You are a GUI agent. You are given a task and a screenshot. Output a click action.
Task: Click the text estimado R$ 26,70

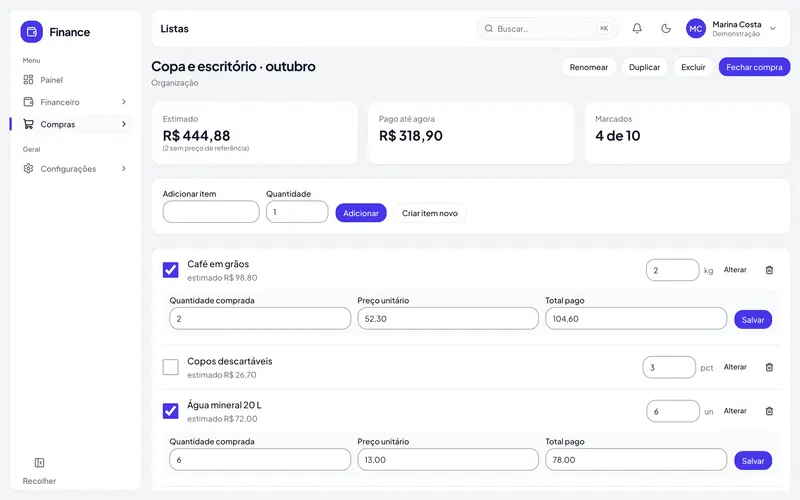(221, 374)
